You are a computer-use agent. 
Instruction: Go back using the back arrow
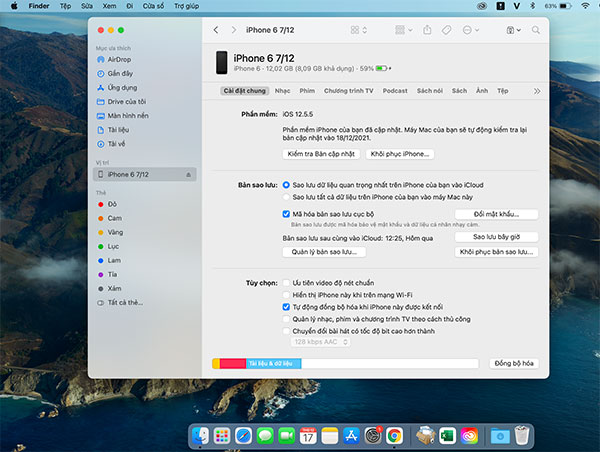(216, 30)
